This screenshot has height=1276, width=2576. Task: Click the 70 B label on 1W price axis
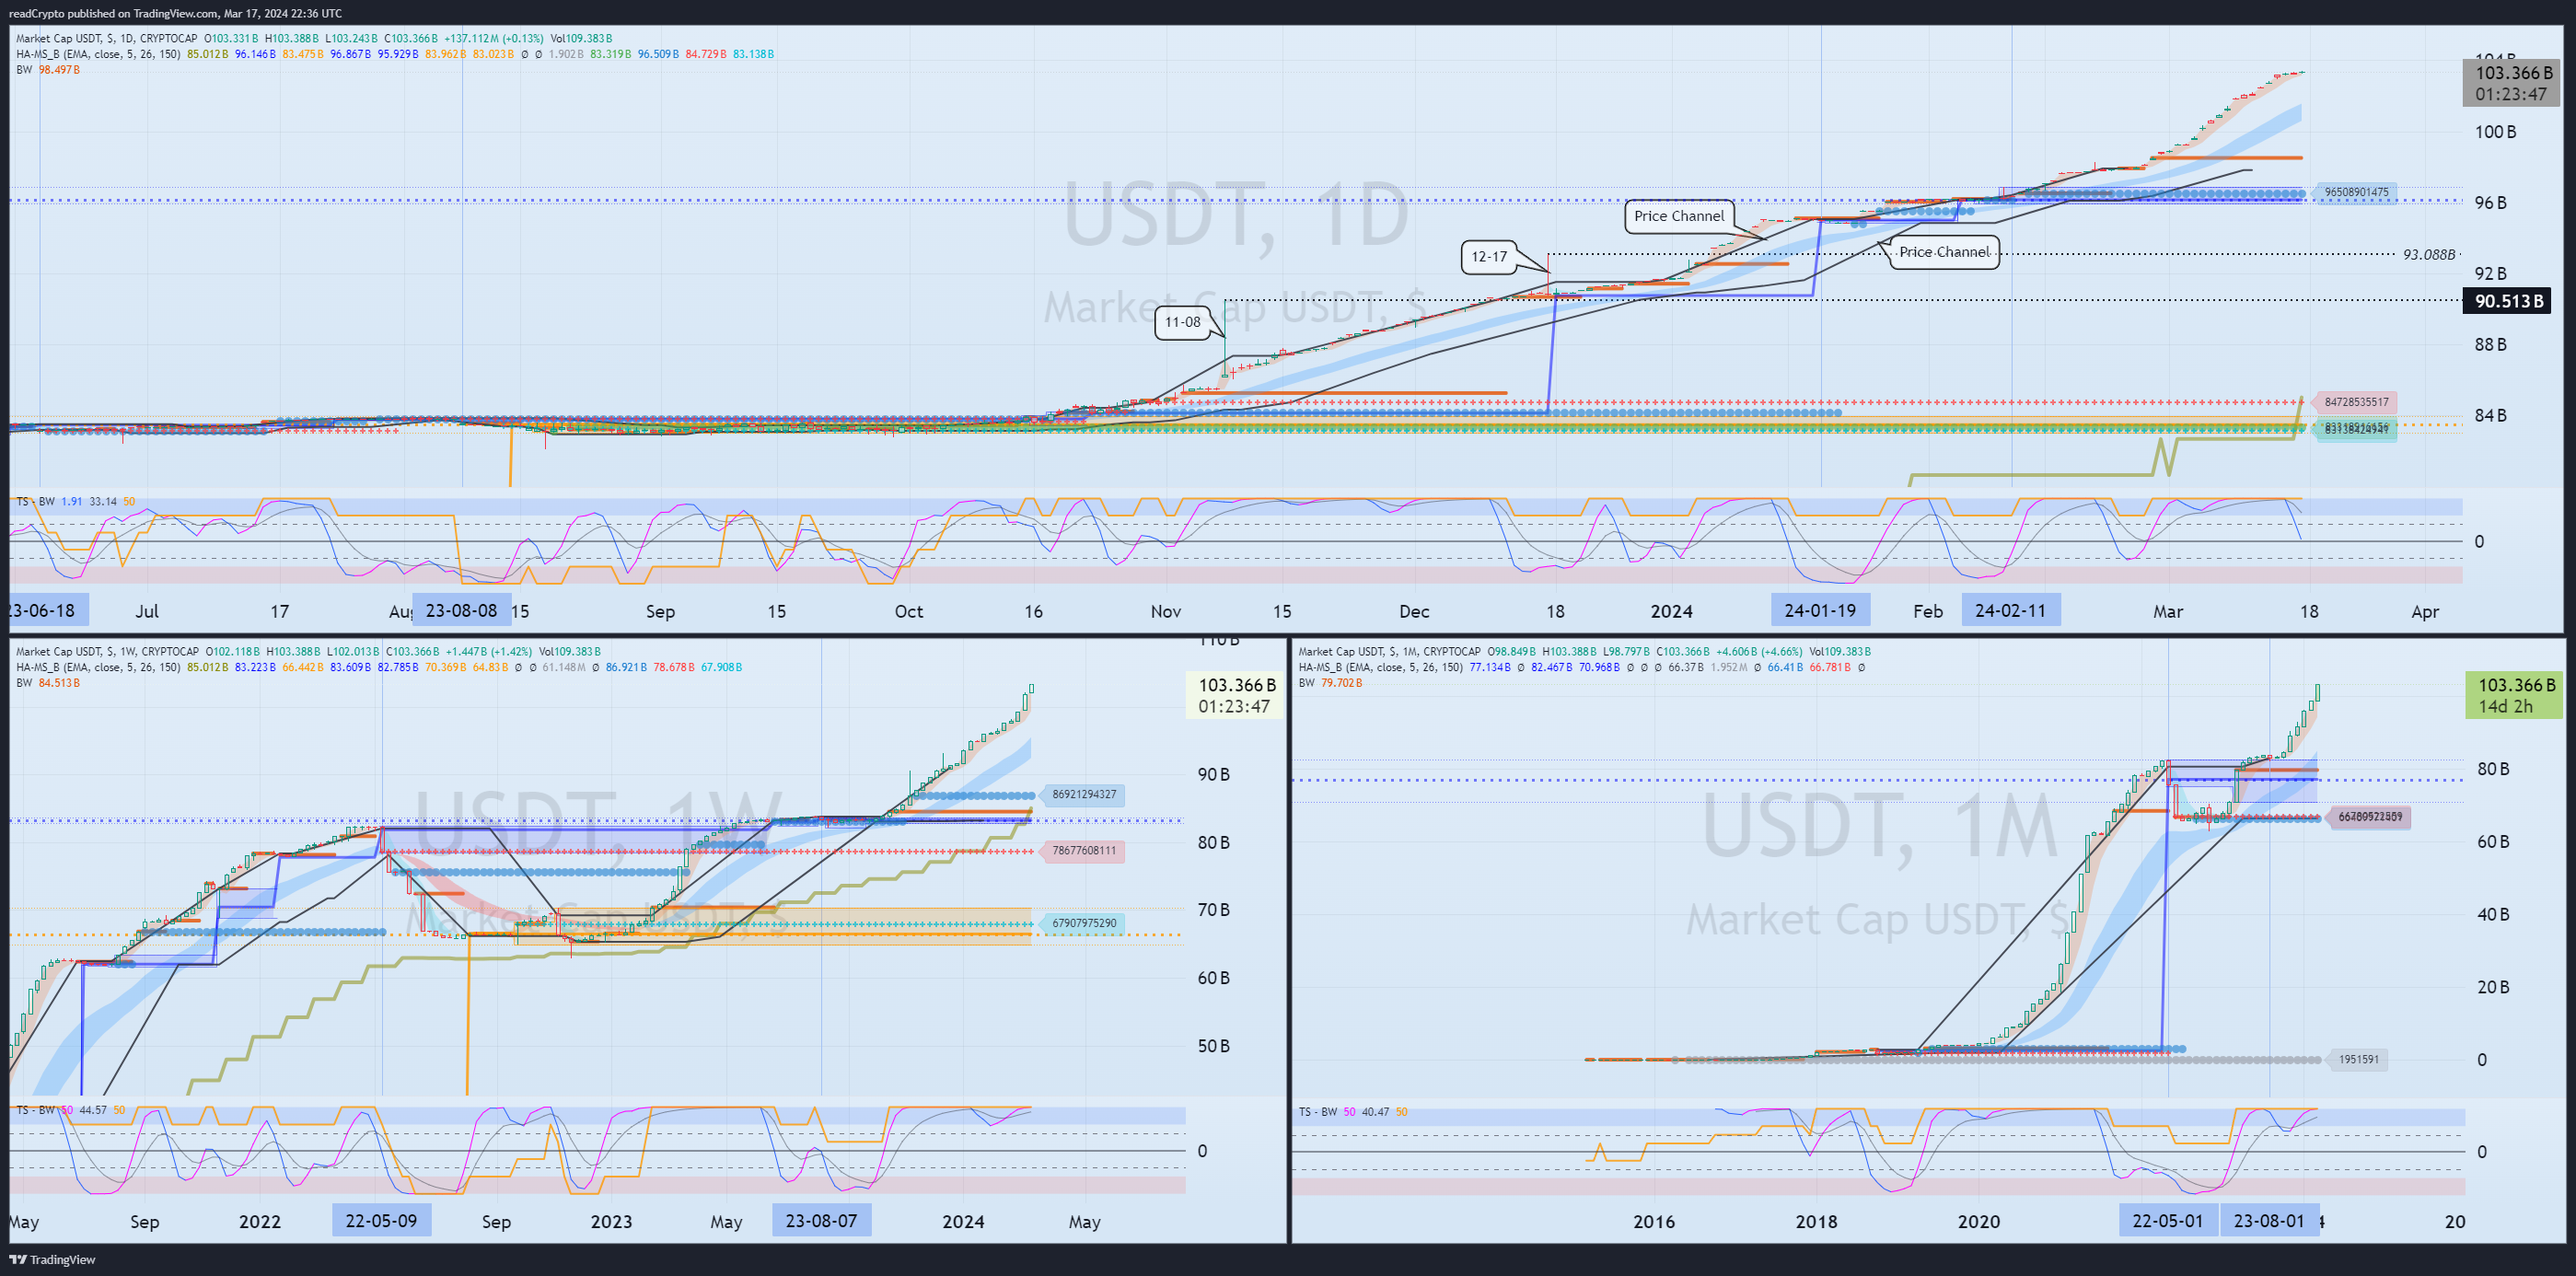pyautogui.click(x=1213, y=910)
